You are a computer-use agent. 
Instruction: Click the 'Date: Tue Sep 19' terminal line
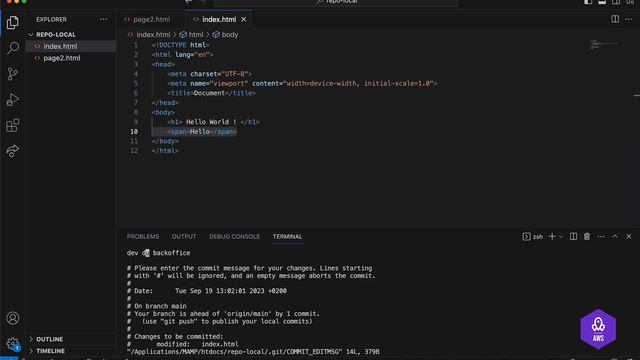207,291
